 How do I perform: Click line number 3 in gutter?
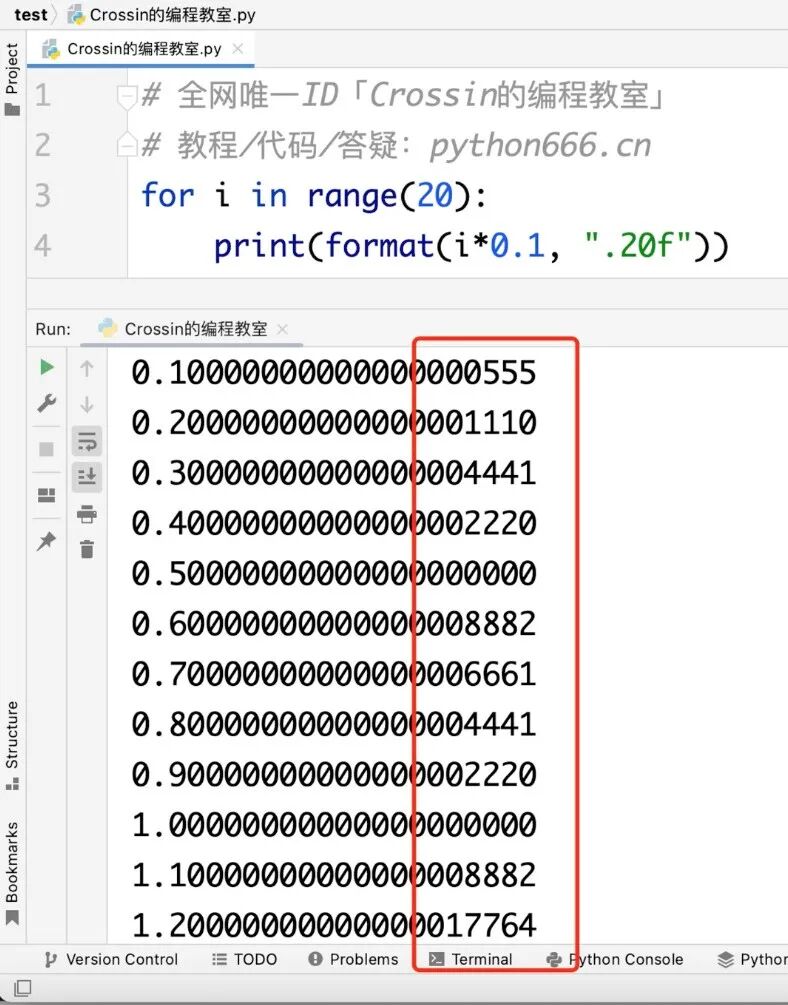coord(42,195)
